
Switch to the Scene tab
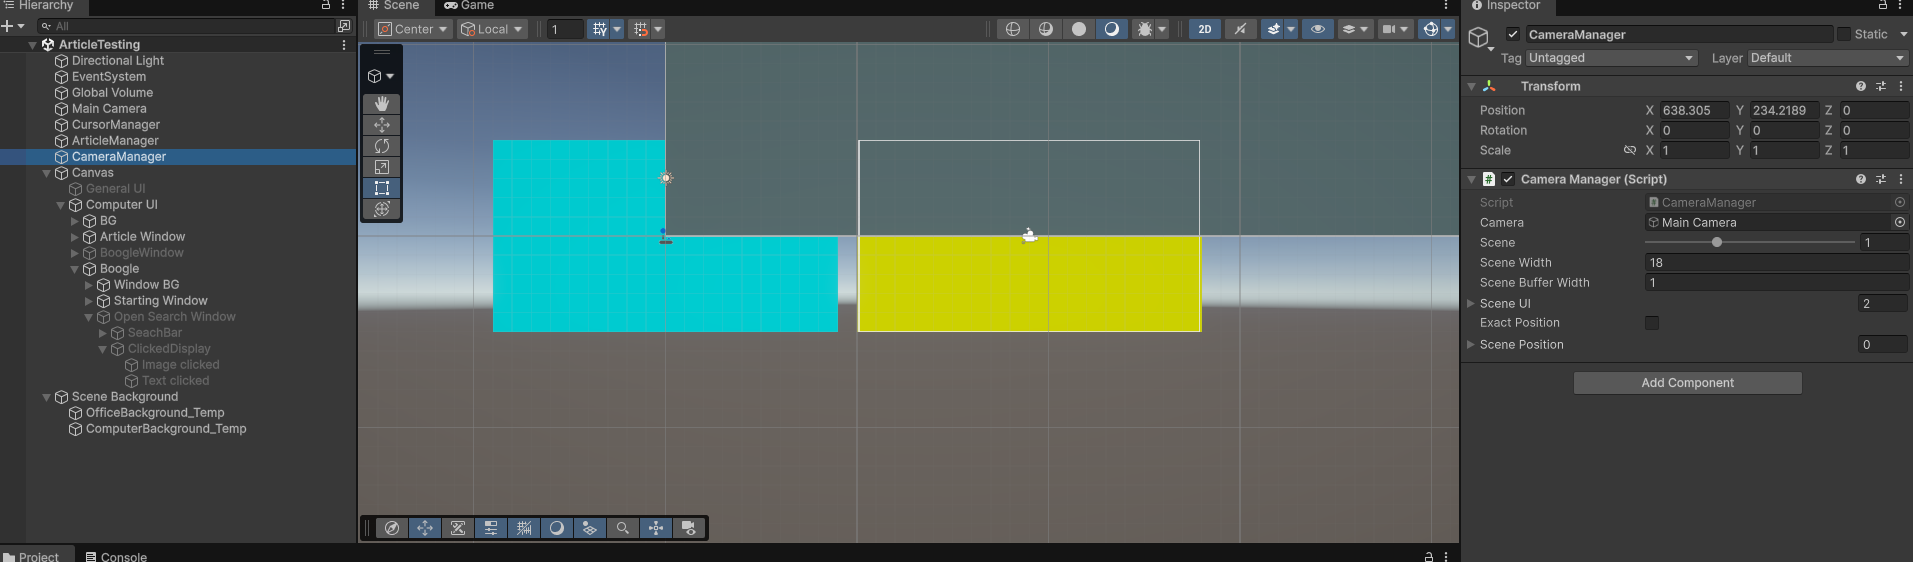(394, 6)
